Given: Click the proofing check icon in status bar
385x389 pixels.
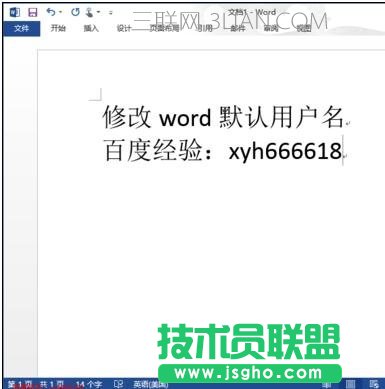Looking at the screenshot, I should click(118, 385).
